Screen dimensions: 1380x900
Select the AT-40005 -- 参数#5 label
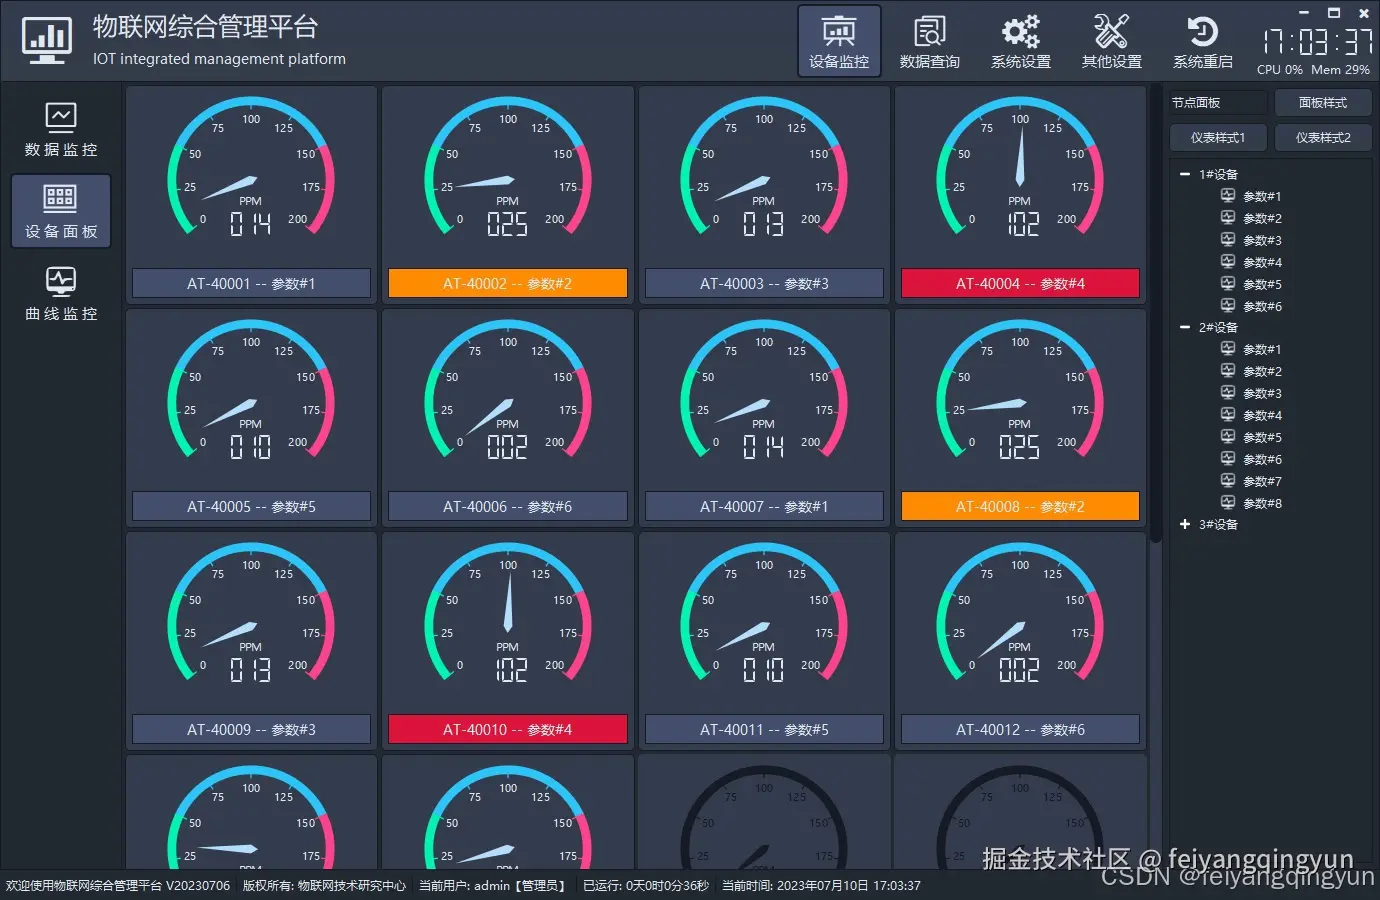point(251,507)
